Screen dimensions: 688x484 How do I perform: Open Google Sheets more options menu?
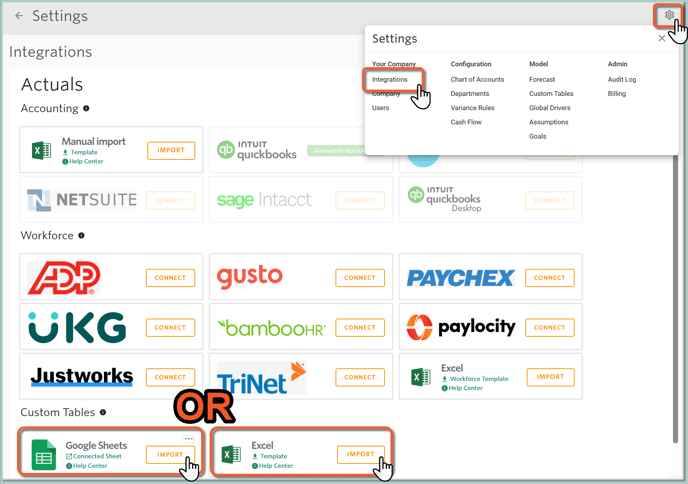click(x=189, y=439)
